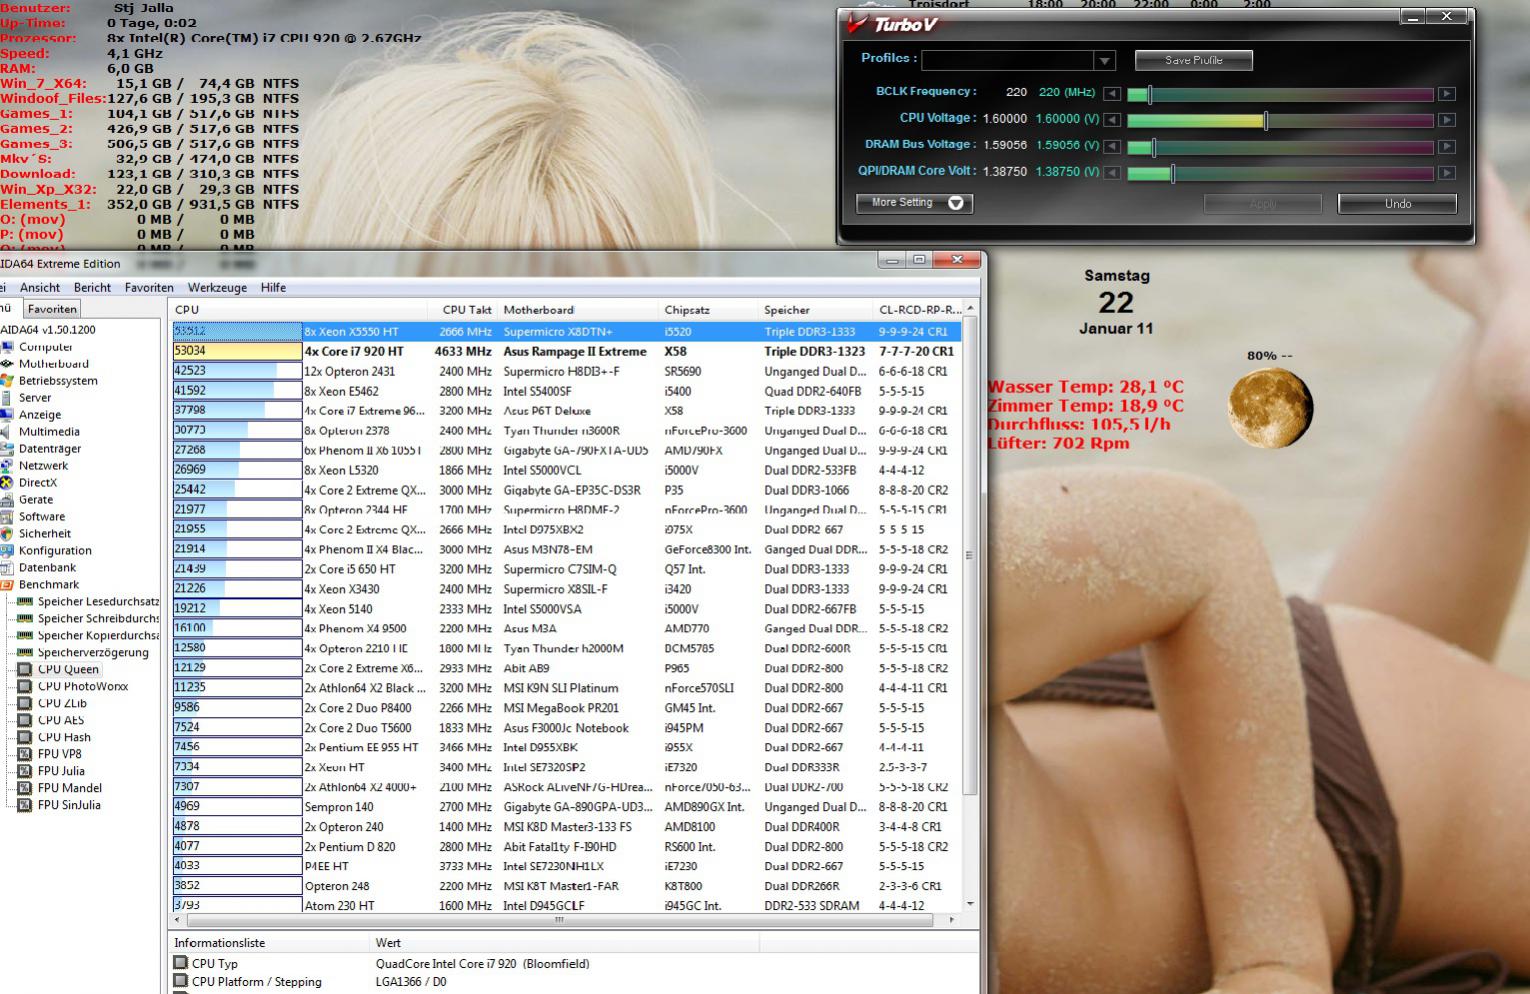Increase BCLK Frequency with right arrow
Screen dimensions: 1530x994
coord(1446,93)
